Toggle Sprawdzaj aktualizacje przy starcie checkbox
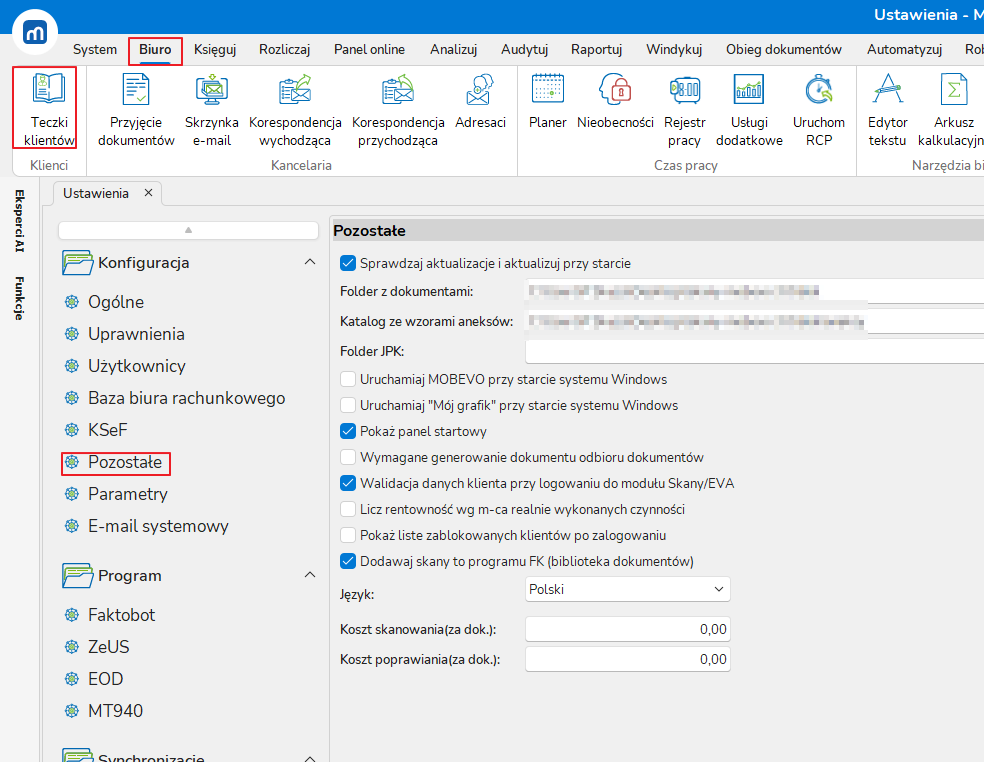This screenshot has height=762, width=984. (348, 263)
